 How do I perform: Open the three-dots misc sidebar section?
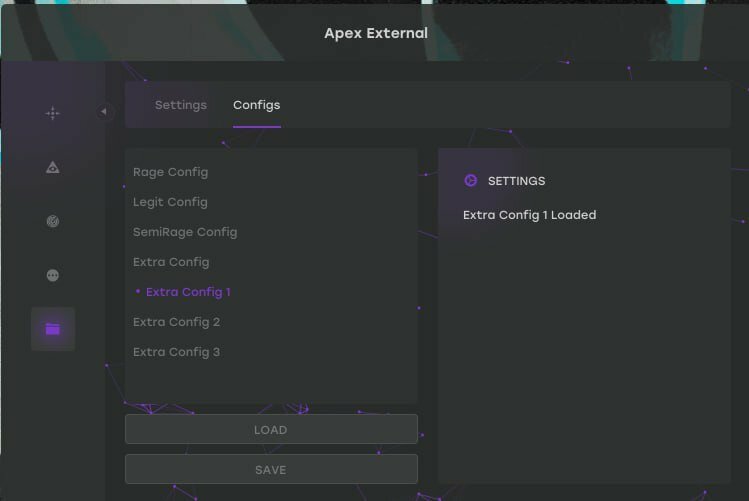pyautogui.click(x=53, y=275)
